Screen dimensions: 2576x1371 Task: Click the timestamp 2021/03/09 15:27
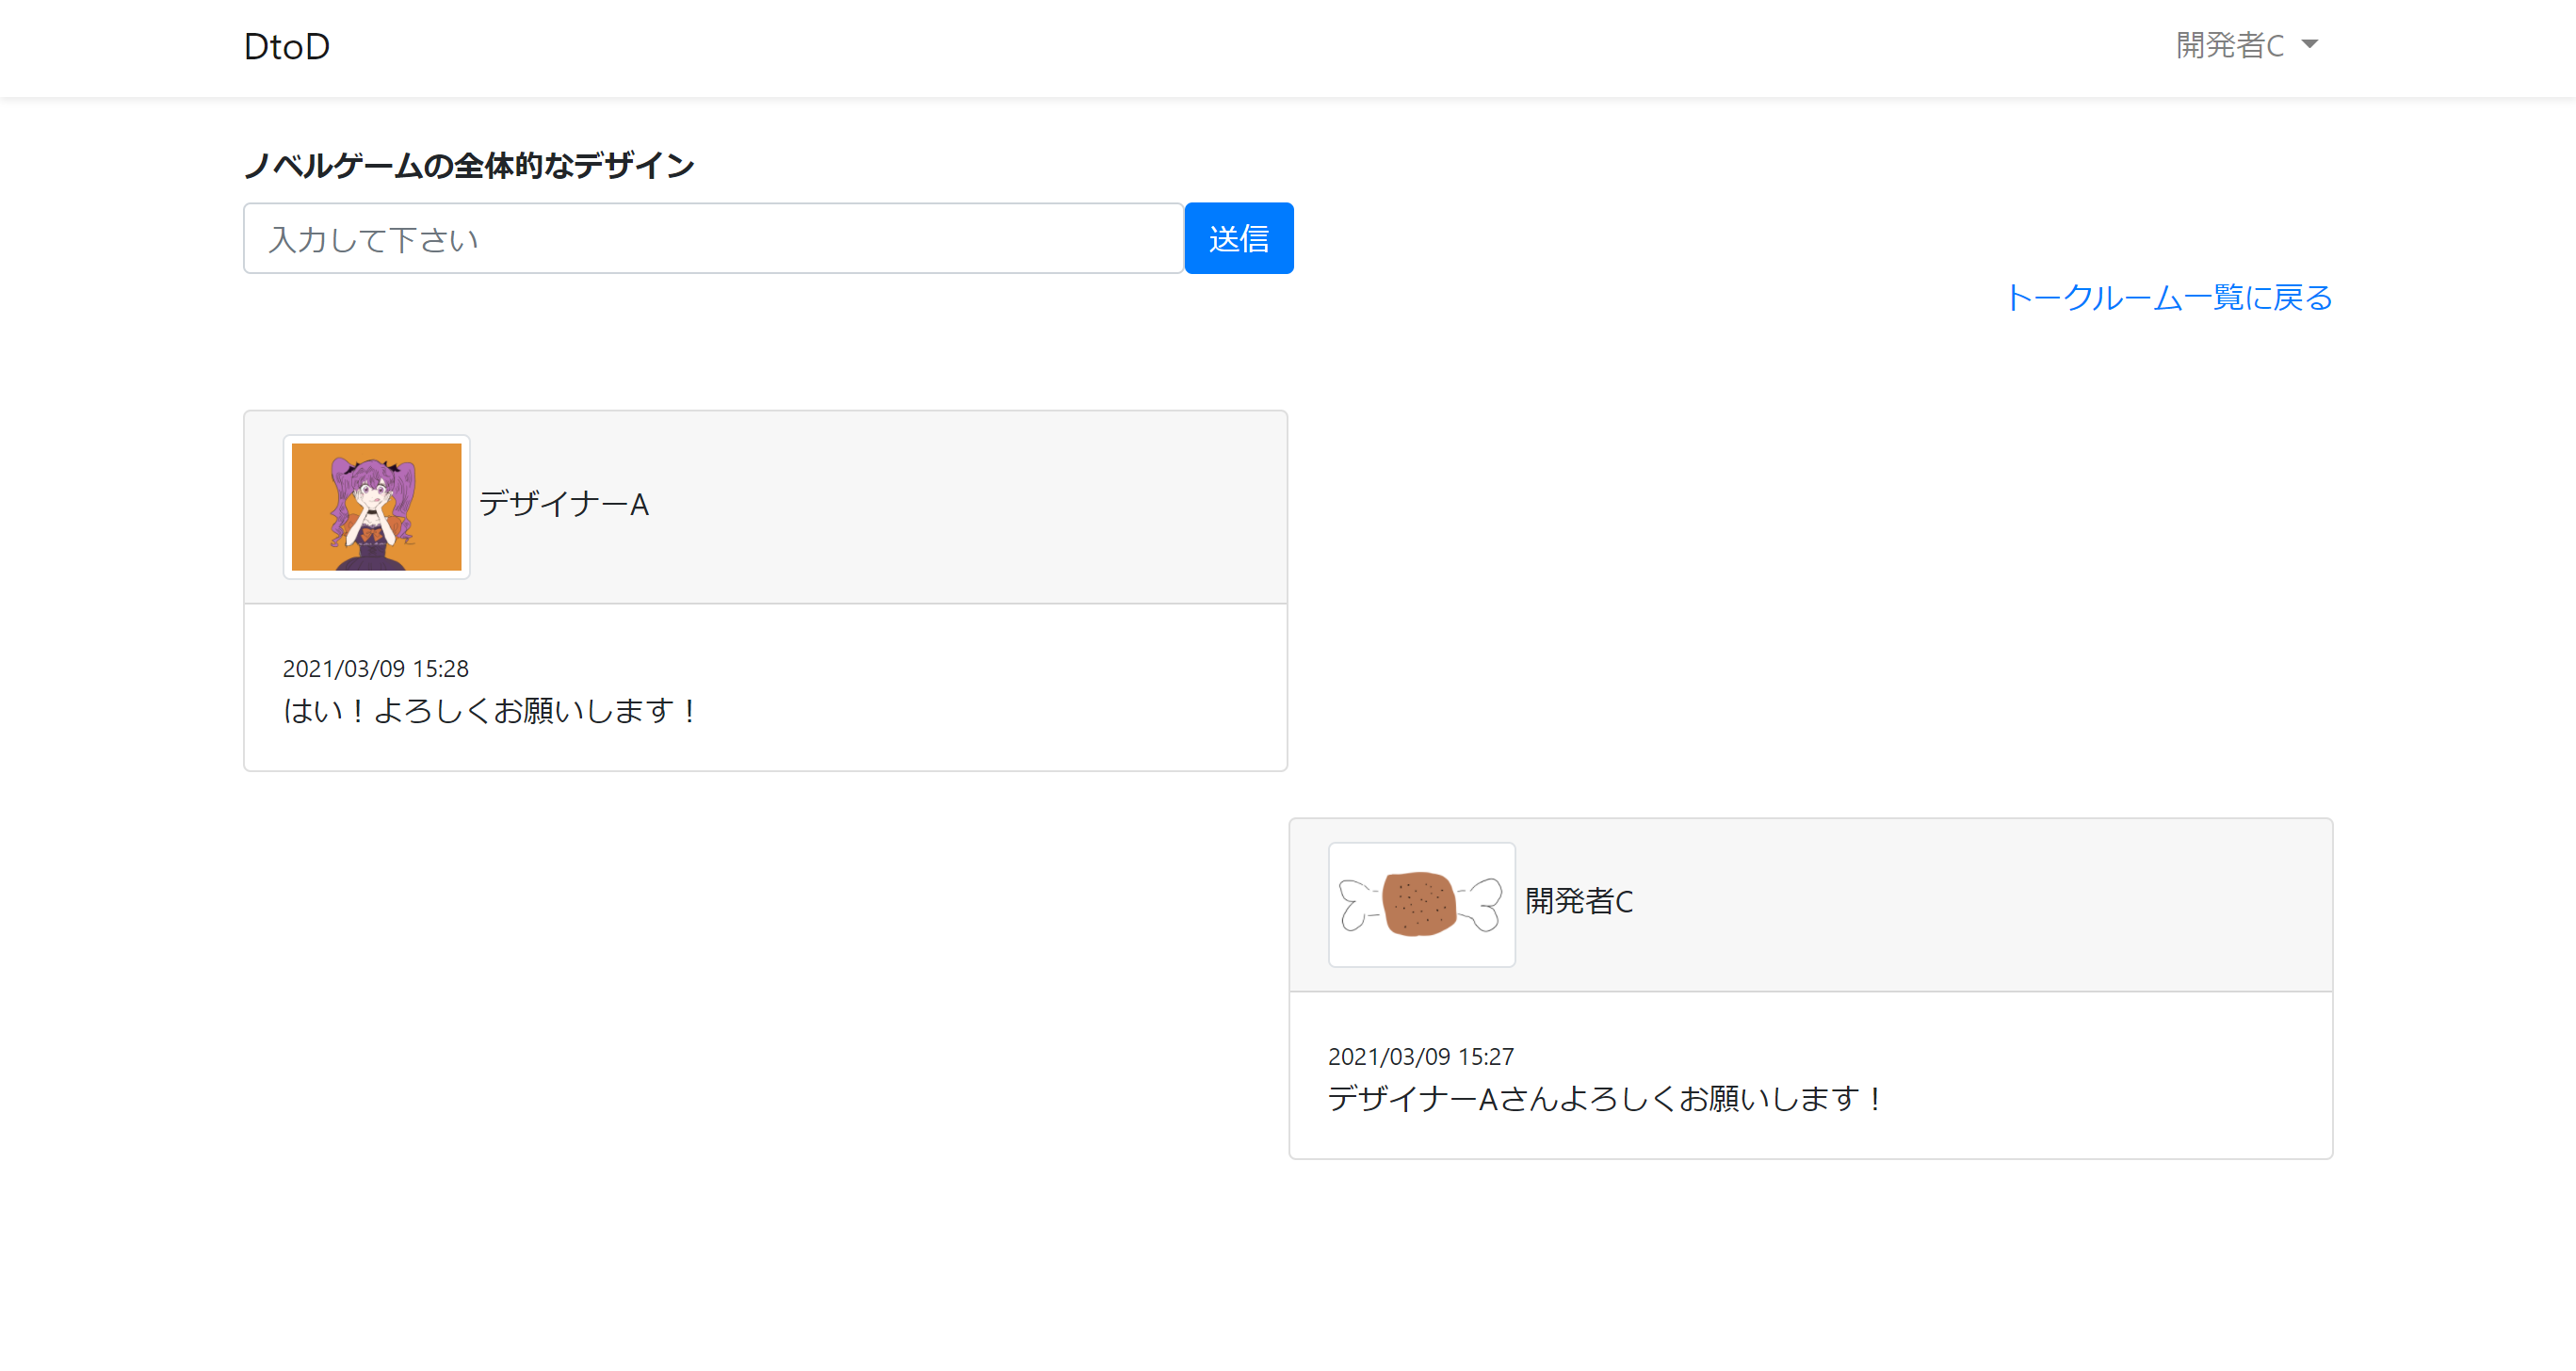click(x=1422, y=1055)
